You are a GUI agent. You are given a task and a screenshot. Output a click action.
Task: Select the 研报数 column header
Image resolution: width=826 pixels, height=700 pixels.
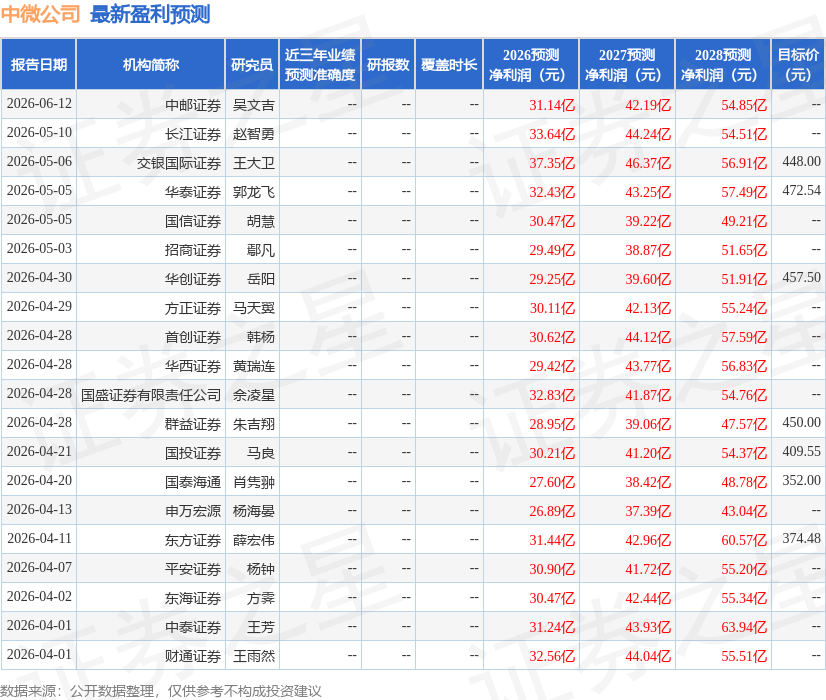coord(388,64)
